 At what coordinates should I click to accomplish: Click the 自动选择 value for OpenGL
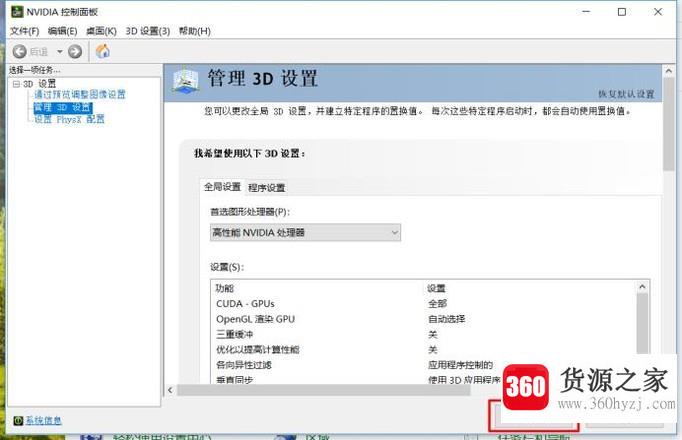pyautogui.click(x=447, y=319)
